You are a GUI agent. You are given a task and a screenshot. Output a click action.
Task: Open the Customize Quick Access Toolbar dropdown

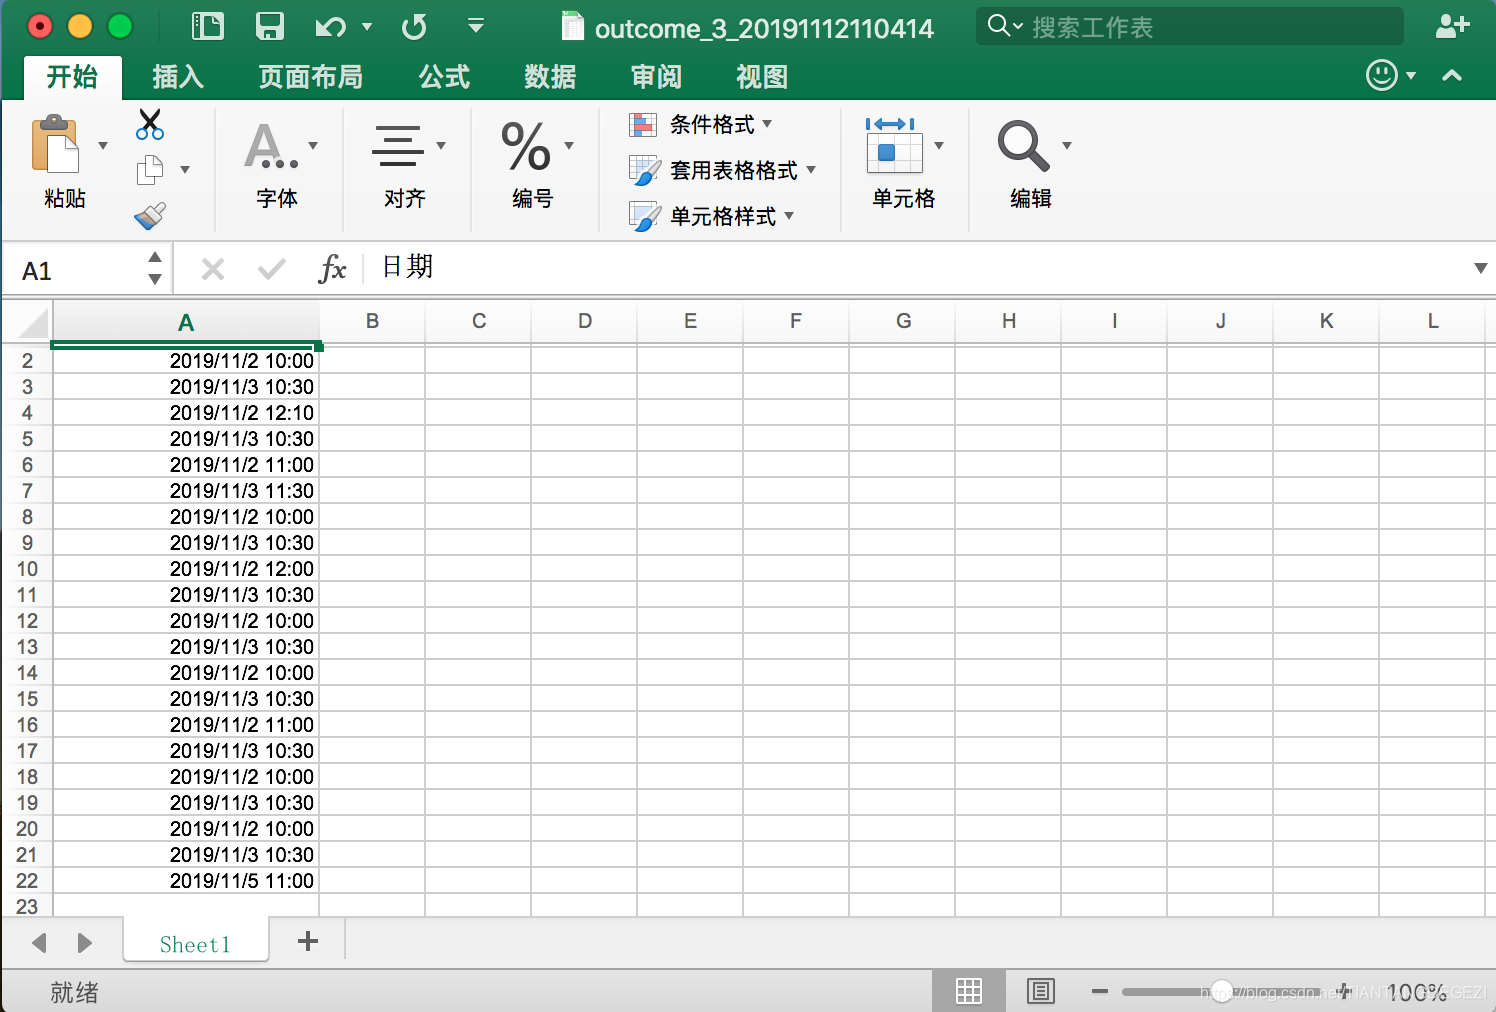click(x=476, y=26)
